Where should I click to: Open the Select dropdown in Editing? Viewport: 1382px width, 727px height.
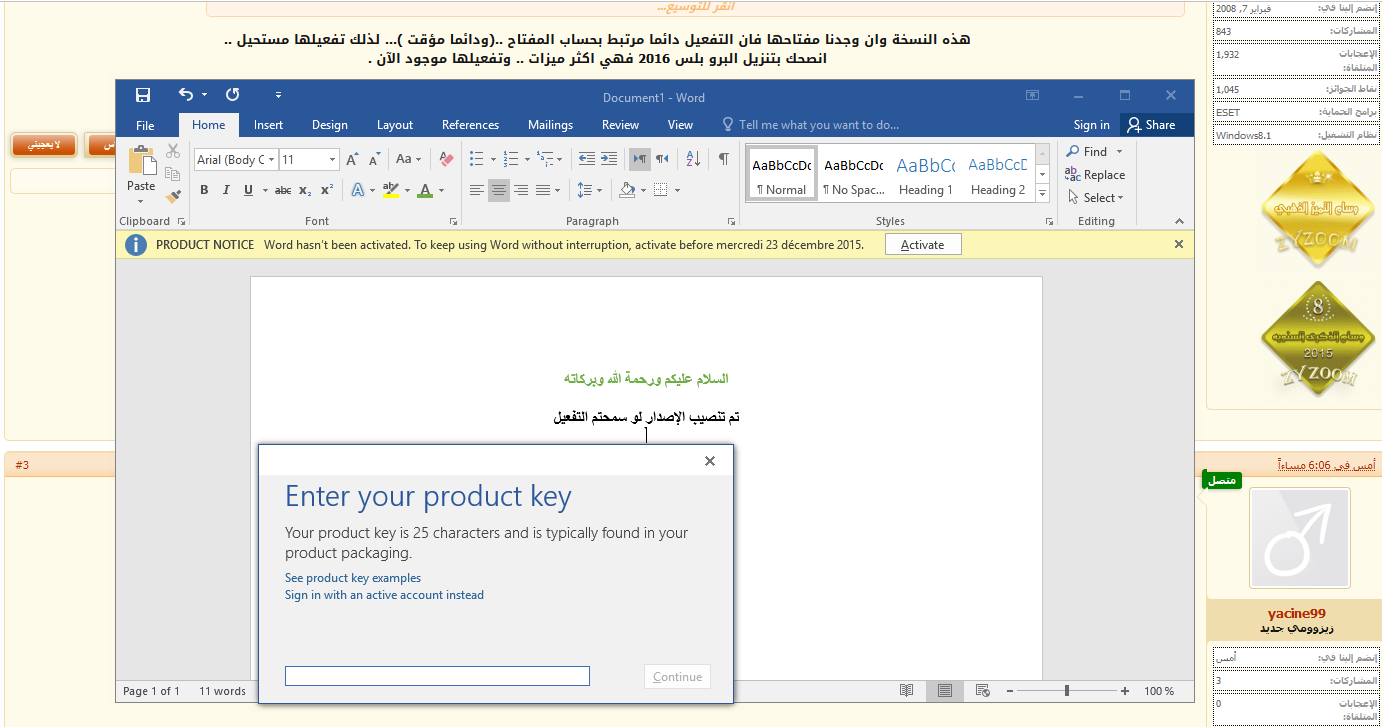pos(1095,198)
